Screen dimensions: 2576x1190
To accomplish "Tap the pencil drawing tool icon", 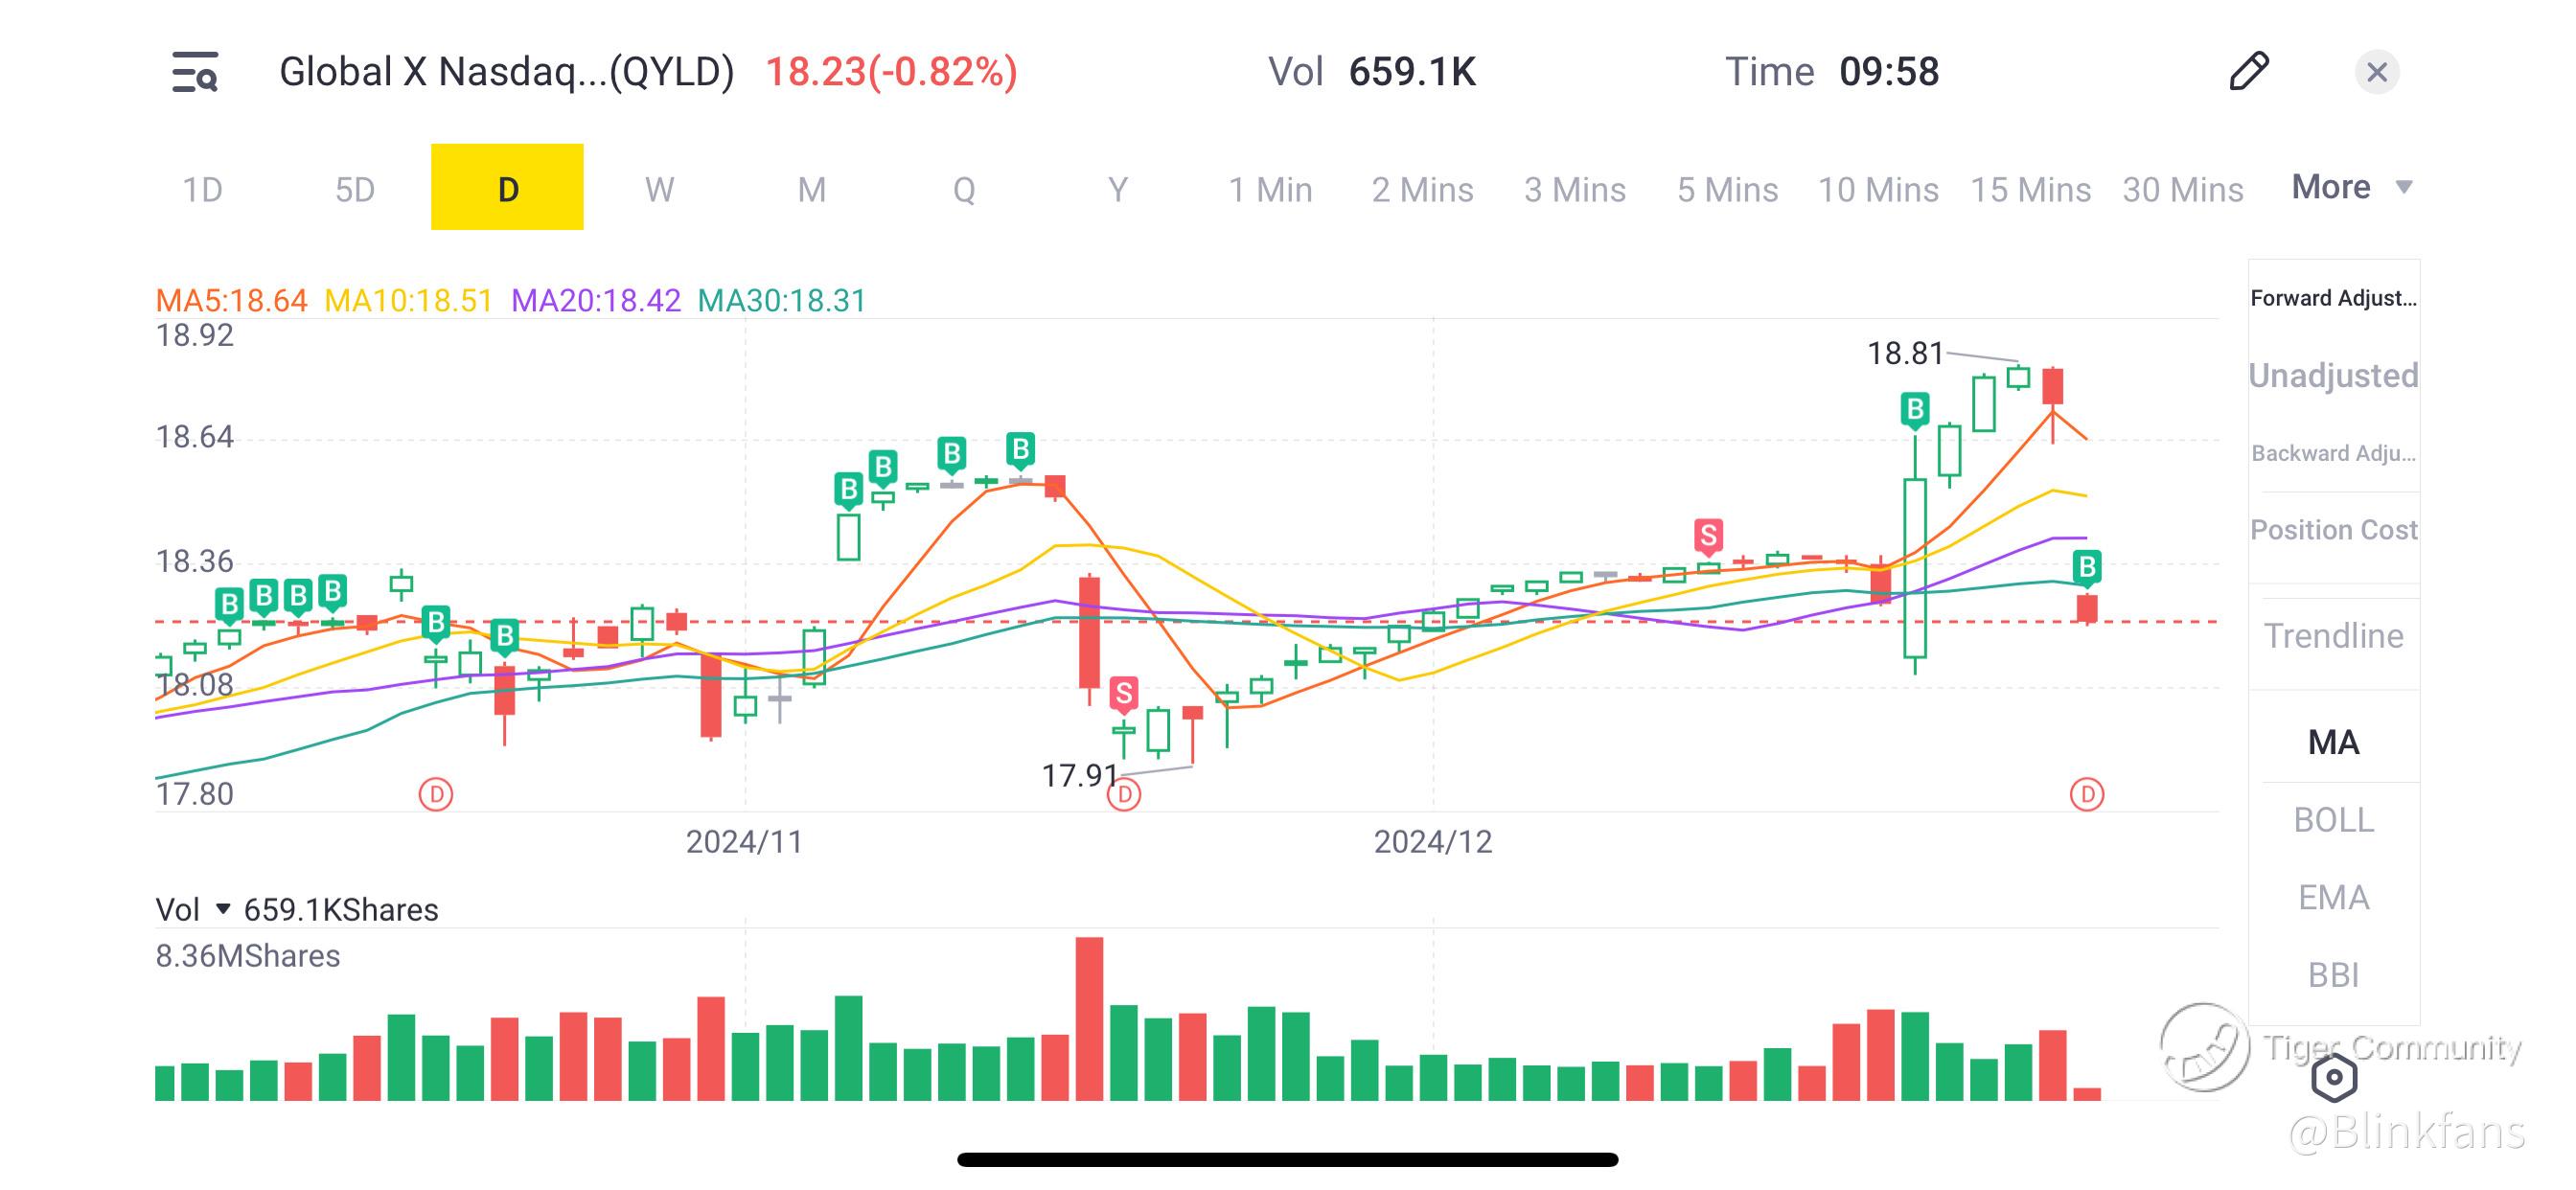I will click(x=2249, y=72).
